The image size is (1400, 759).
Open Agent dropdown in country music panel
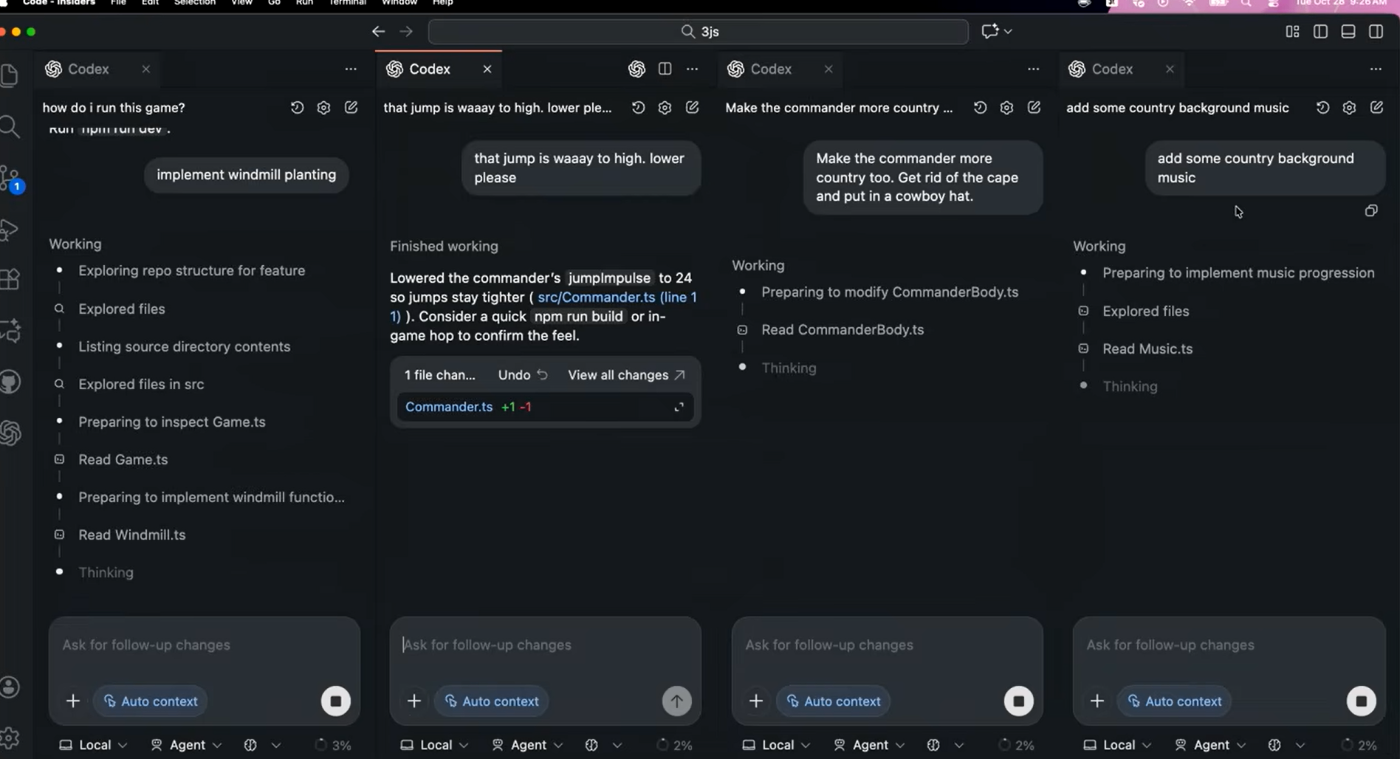[1210, 745]
